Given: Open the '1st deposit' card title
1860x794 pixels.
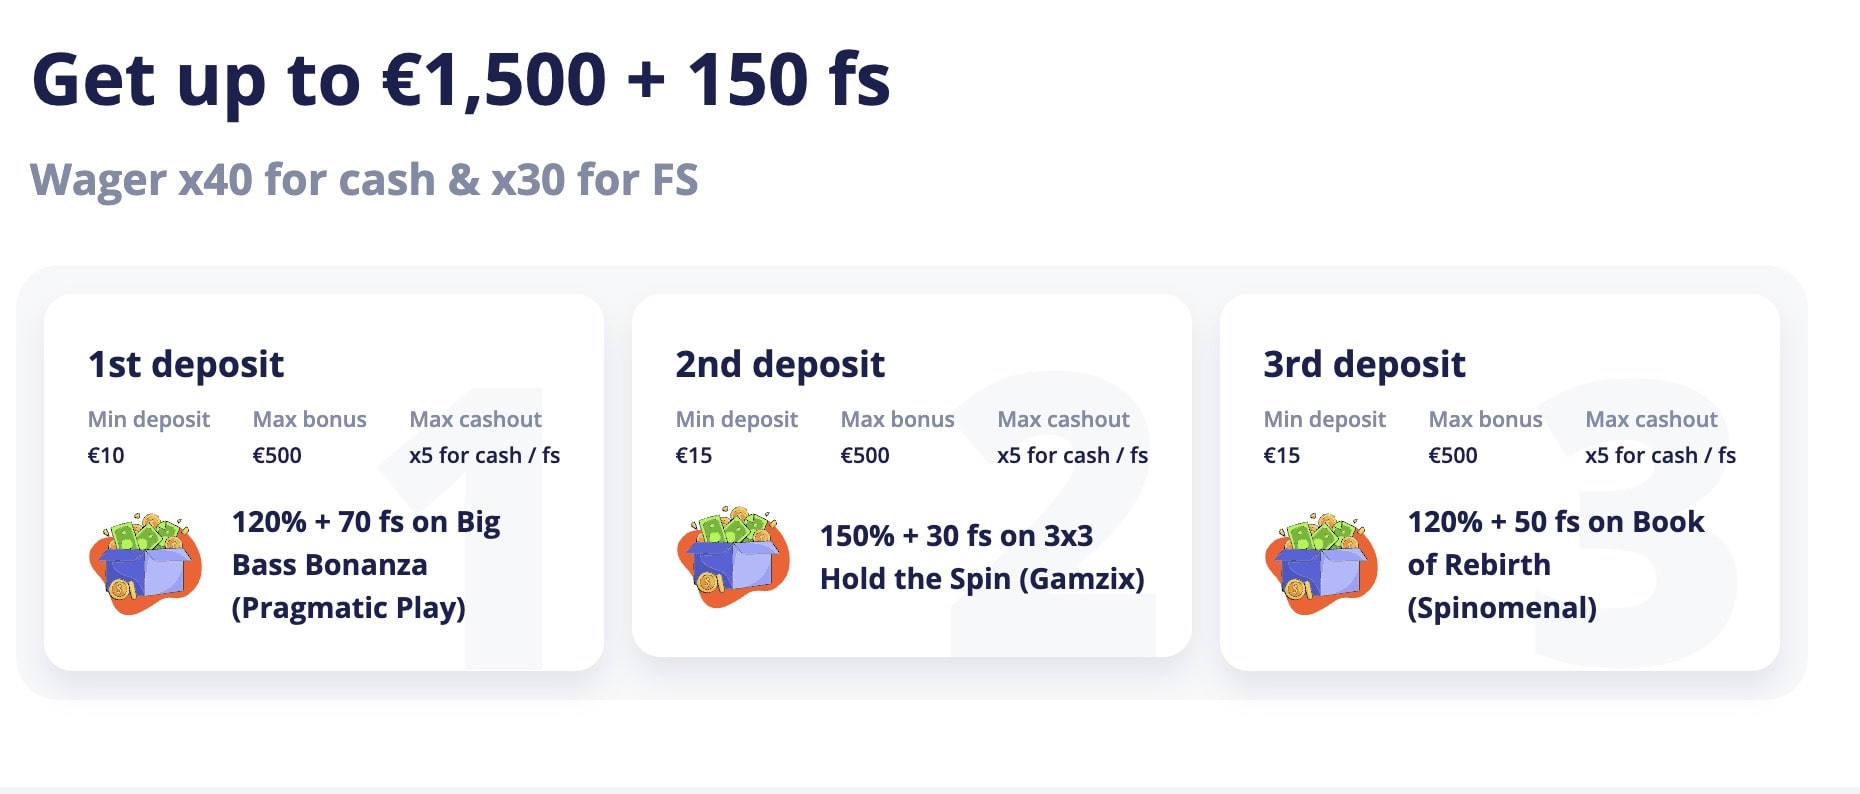Looking at the screenshot, I should [186, 364].
